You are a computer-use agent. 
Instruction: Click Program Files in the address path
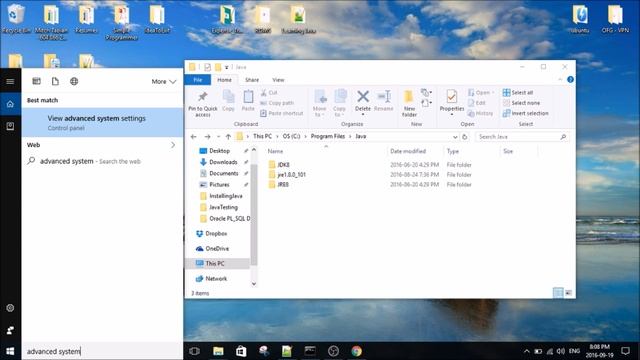pos(328,136)
